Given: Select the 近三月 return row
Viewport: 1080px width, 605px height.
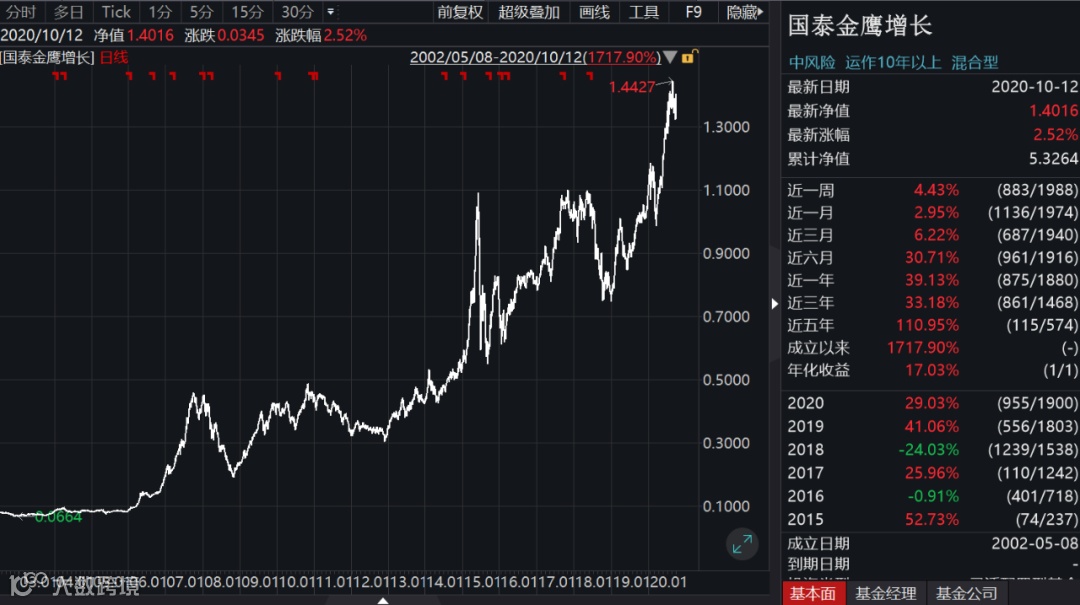Looking at the screenshot, I should 932,236.
